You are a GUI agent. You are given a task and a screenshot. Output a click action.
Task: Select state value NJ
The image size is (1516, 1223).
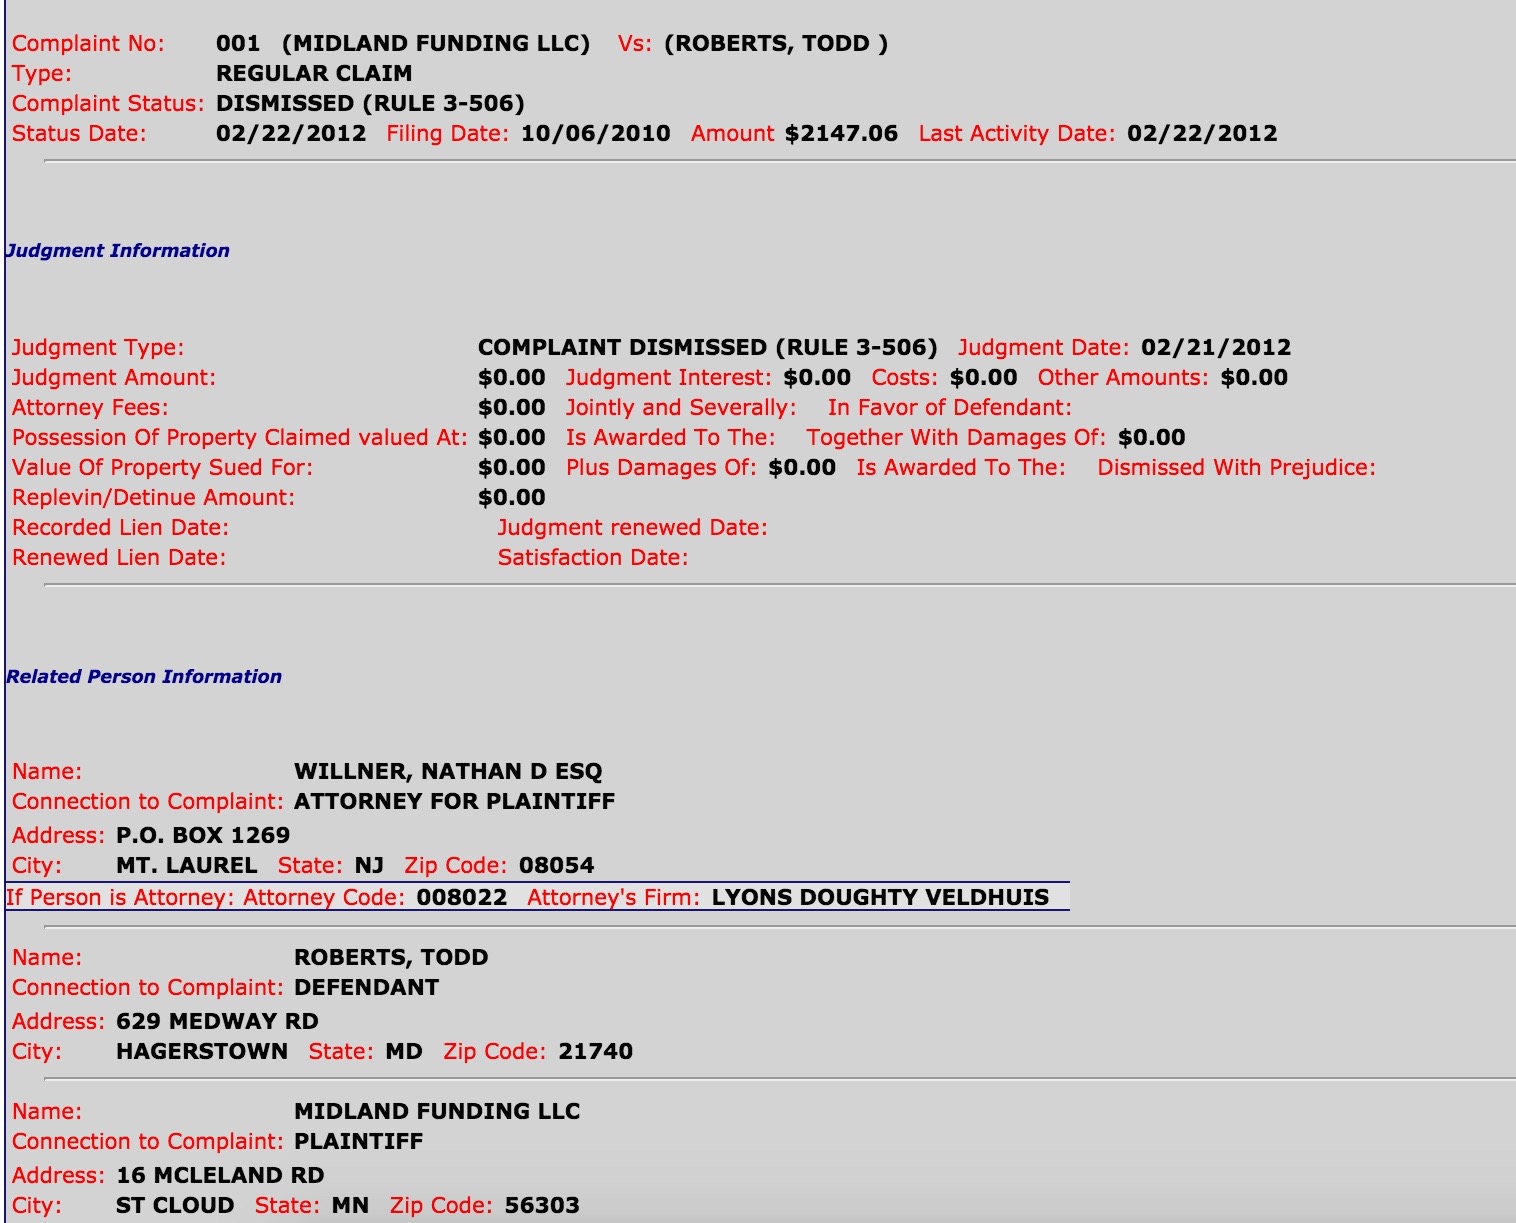click(x=369, y=866)
